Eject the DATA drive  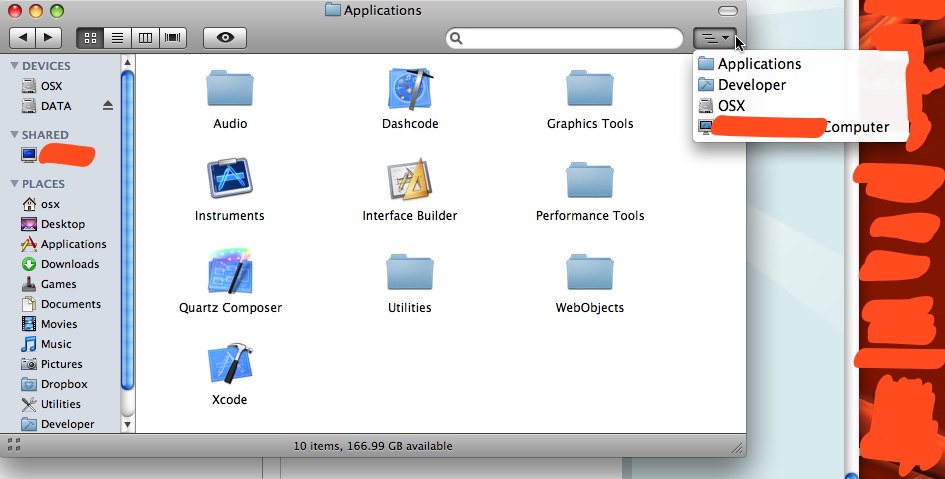pyautogui.click(x=108, y=105)
